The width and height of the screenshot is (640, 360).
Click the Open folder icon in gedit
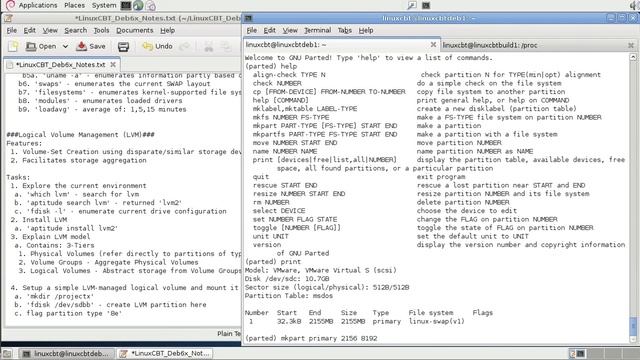pos(31,46)
